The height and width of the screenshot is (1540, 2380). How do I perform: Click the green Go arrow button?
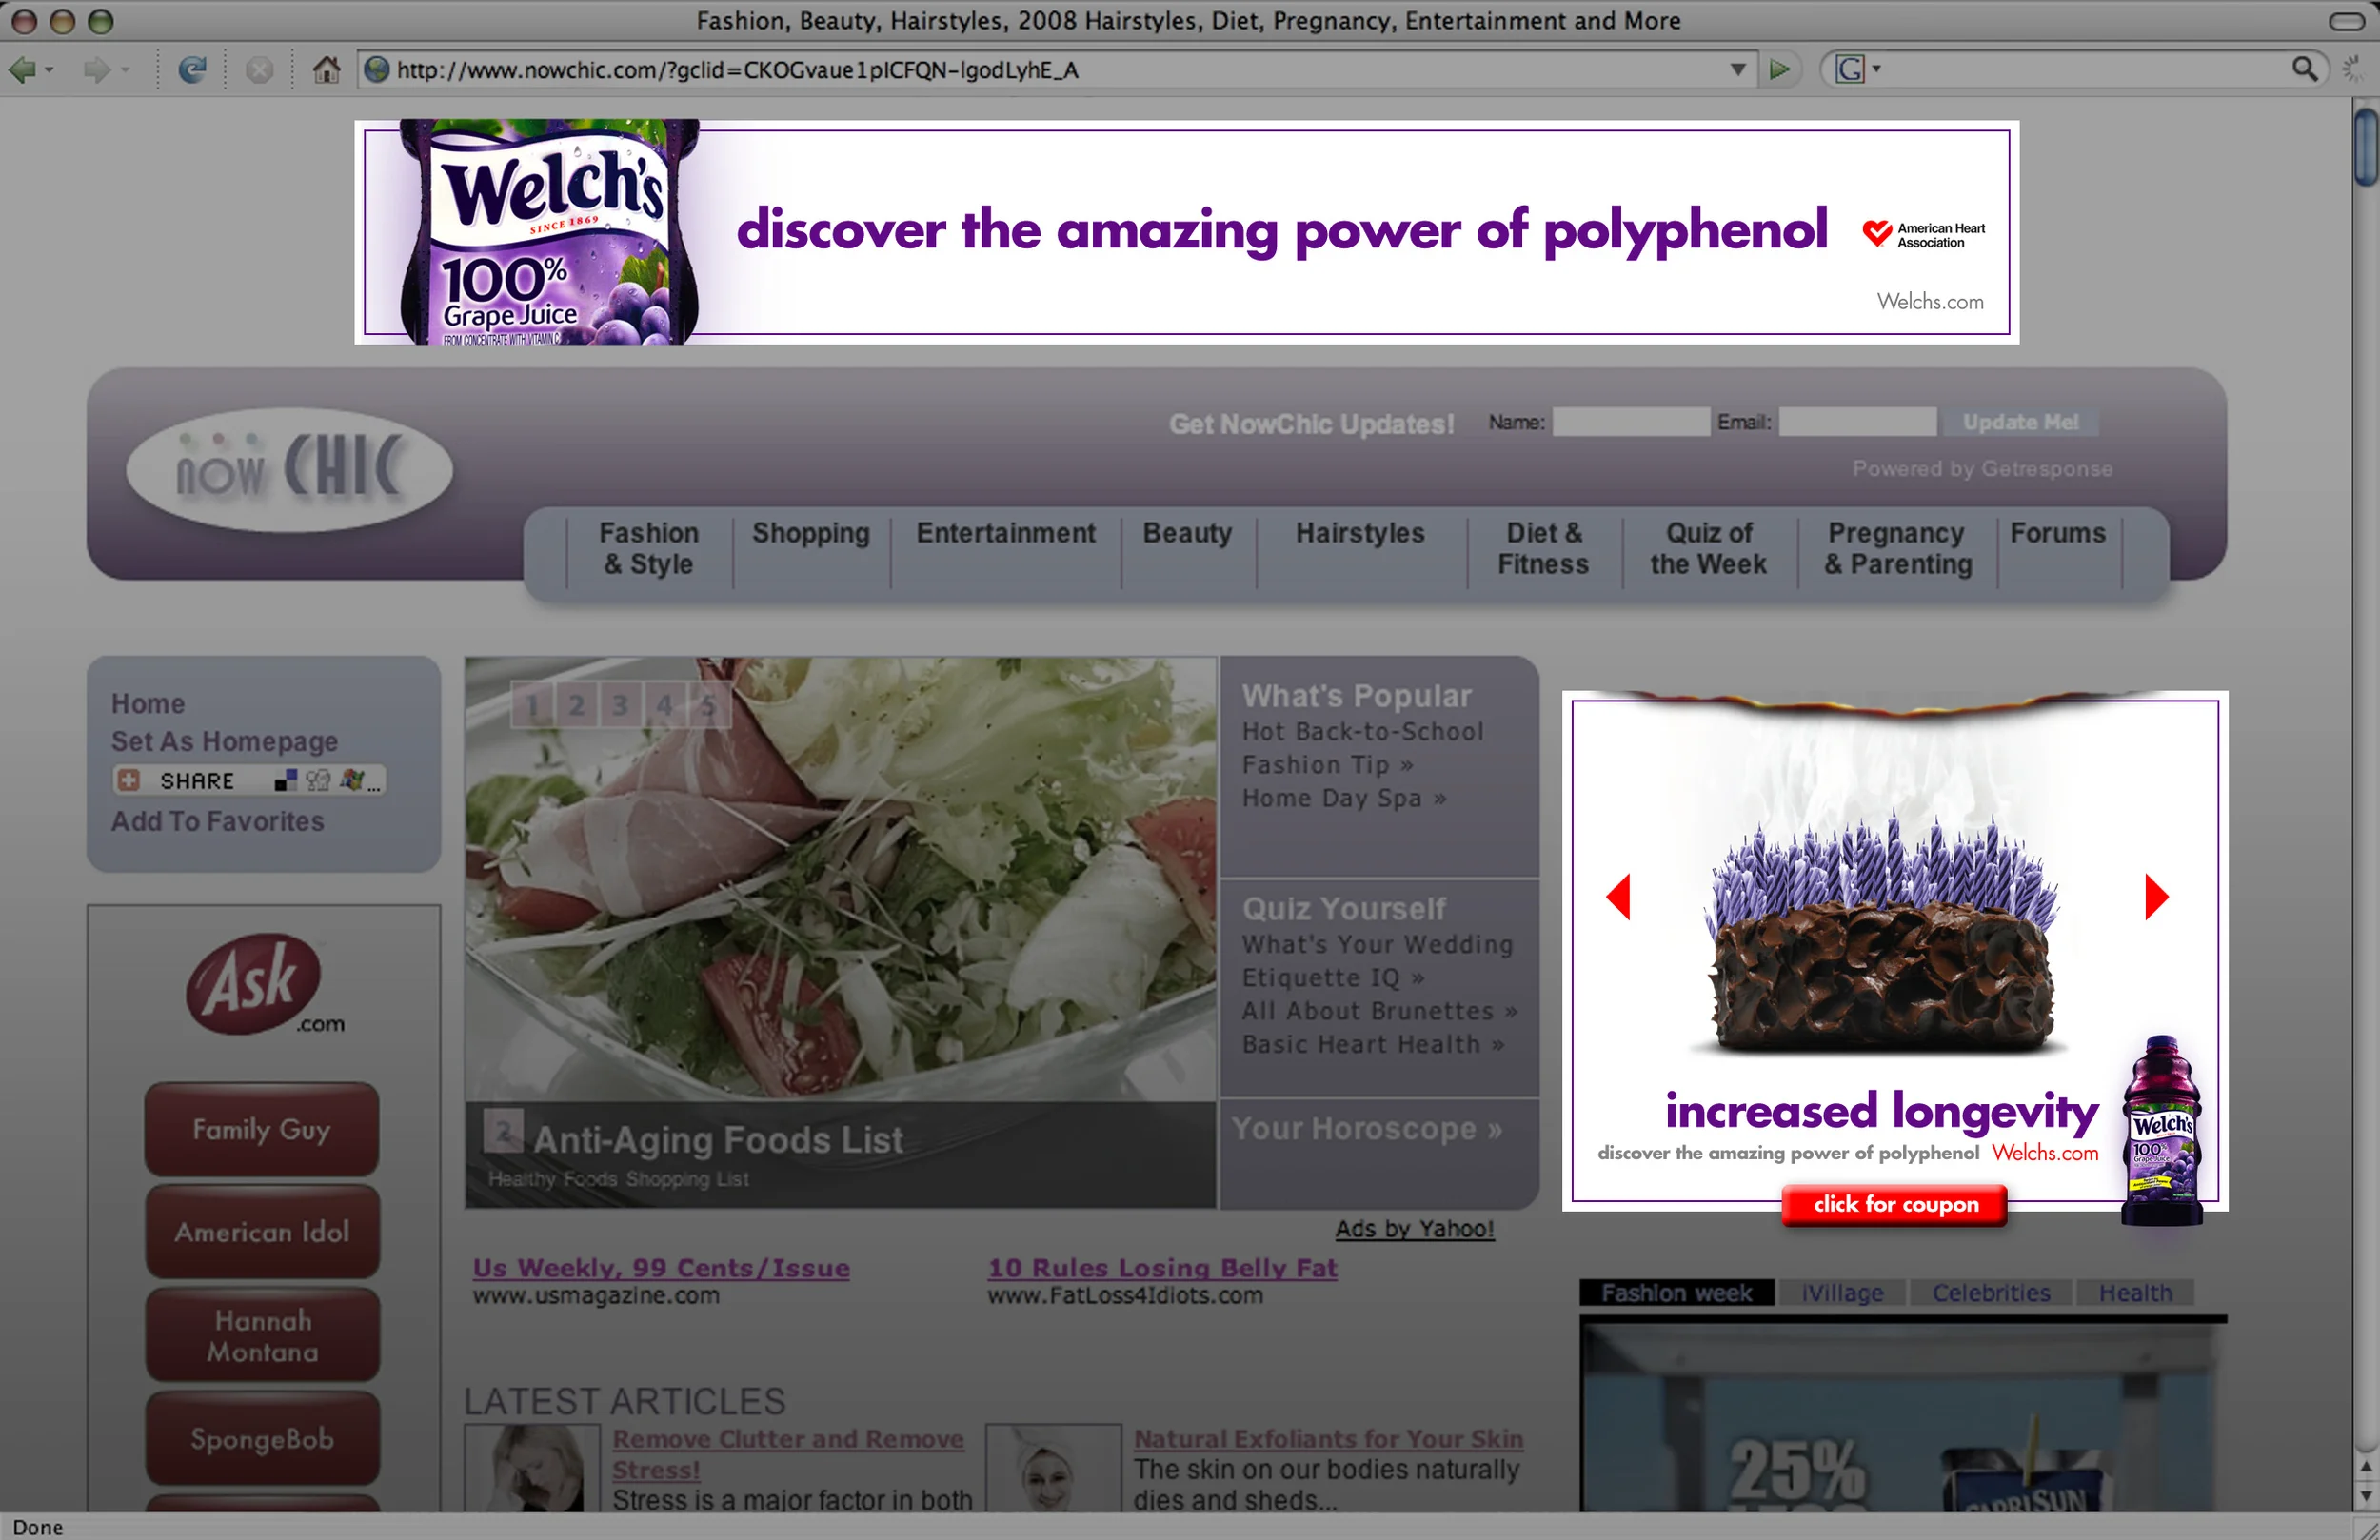[x=1780, y=70]
